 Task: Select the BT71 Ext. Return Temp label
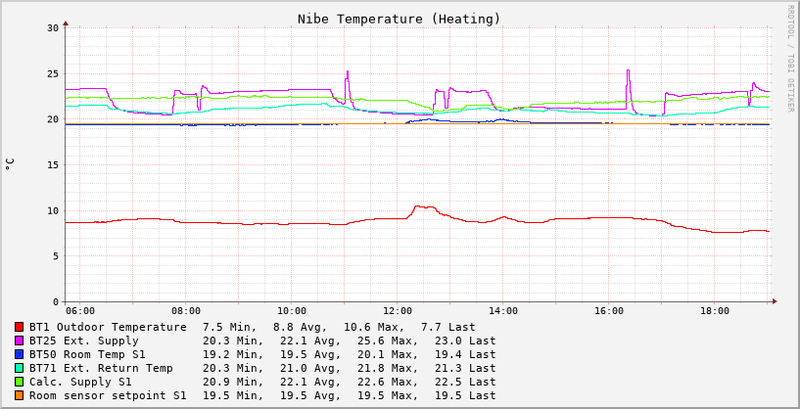point(101,368)
